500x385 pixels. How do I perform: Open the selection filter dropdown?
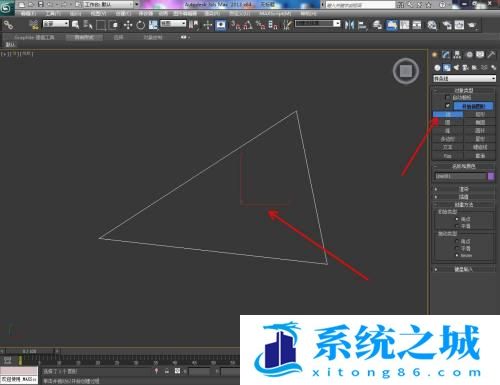coord(56,24)
